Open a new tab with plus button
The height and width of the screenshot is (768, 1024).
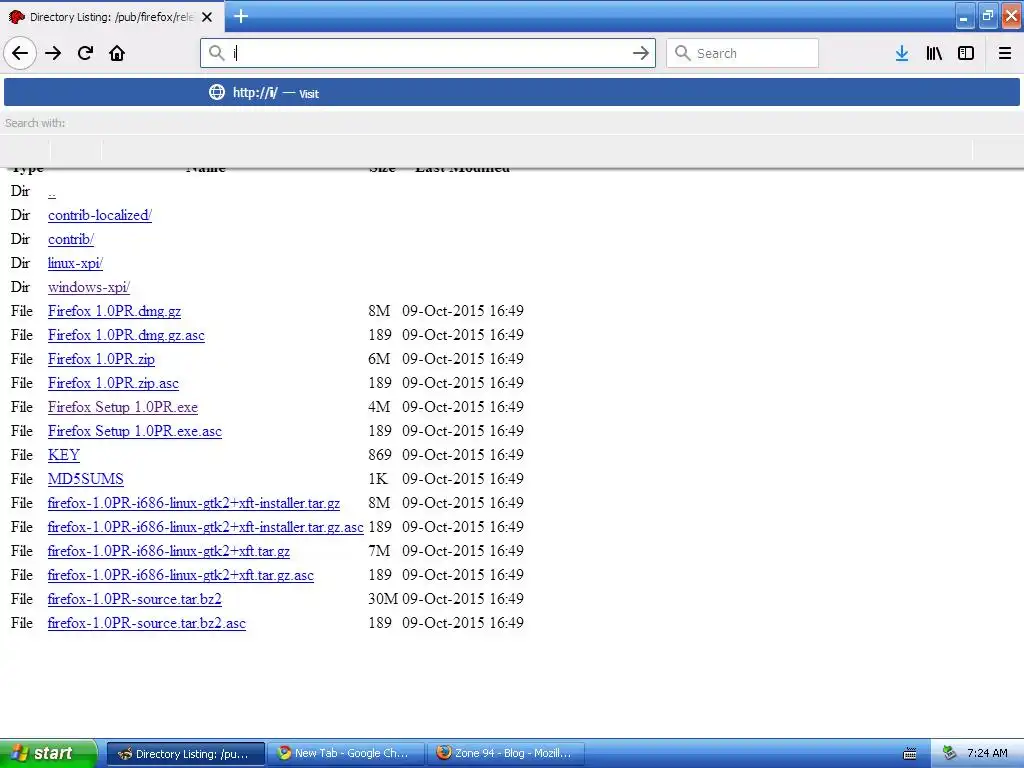coord(241,16)
